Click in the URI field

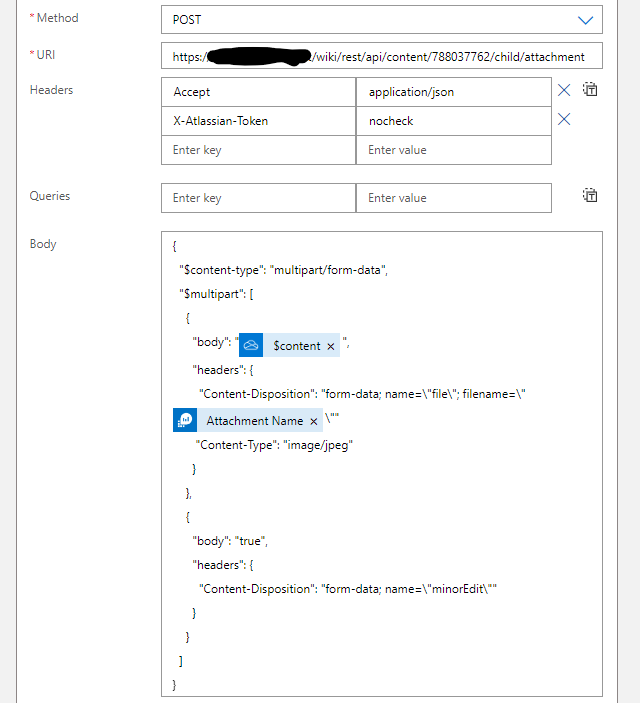point(382,56)
